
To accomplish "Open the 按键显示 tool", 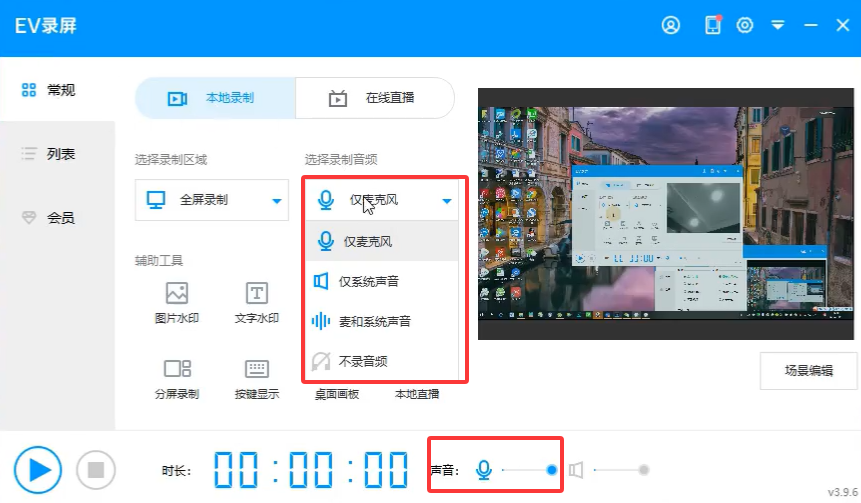I will [x=256, y=379].
